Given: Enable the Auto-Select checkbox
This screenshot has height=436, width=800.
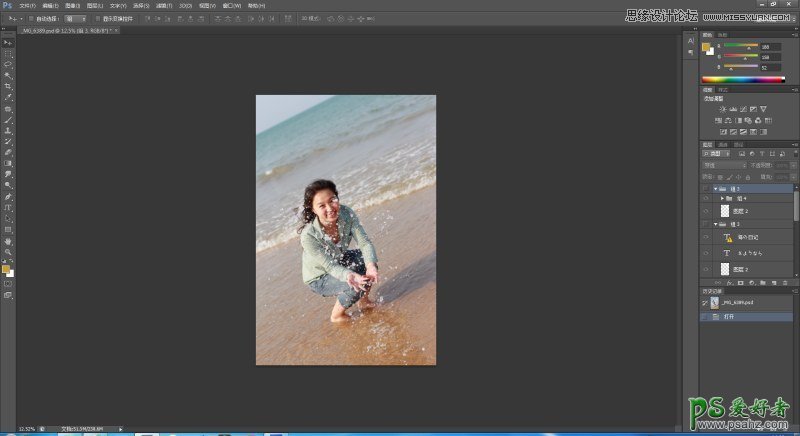Looking at the screenshot, I should pyautogui.click(x=32, y=18).
